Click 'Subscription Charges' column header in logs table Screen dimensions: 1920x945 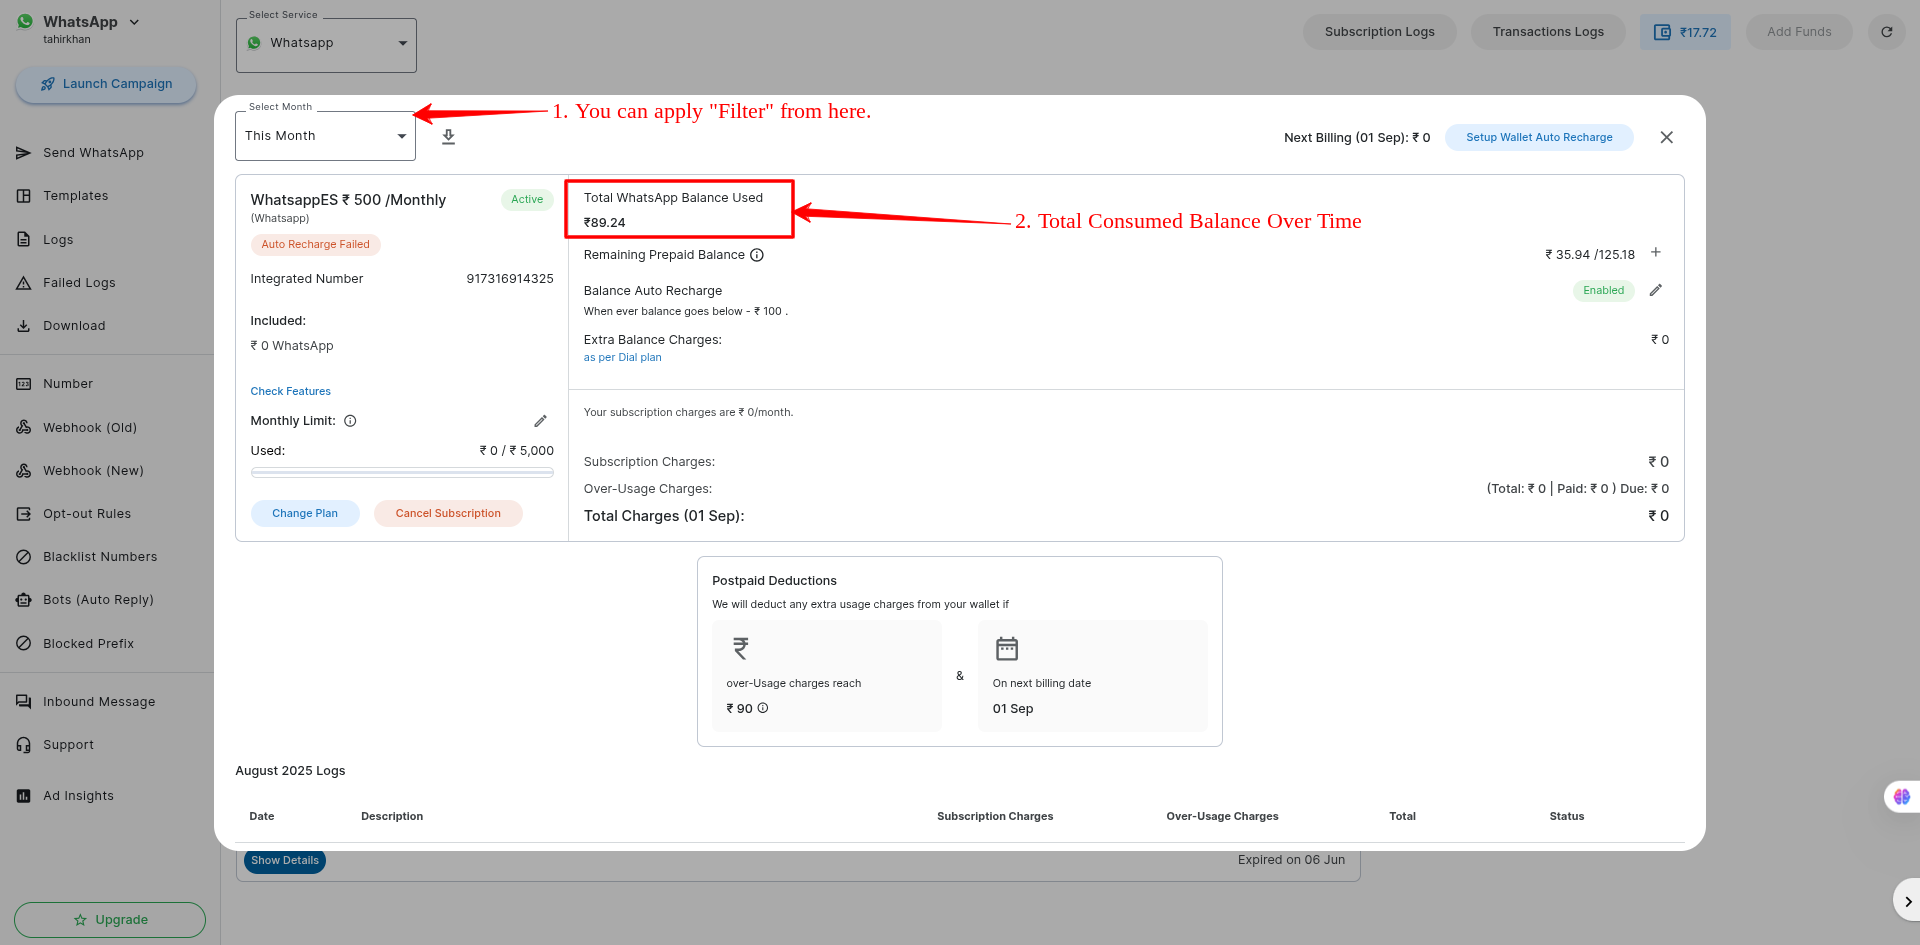tap(995, 817)
